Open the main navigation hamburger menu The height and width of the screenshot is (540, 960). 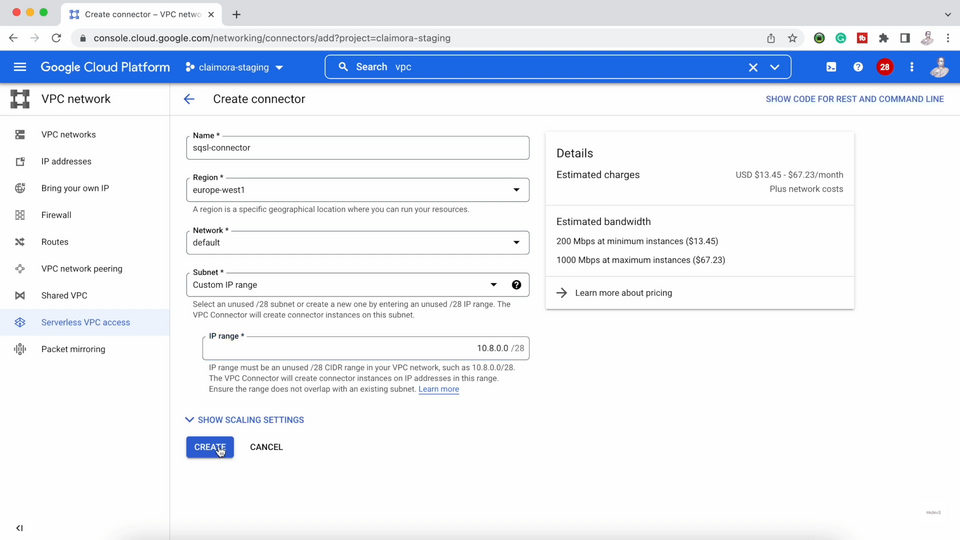tap(20, 67)
